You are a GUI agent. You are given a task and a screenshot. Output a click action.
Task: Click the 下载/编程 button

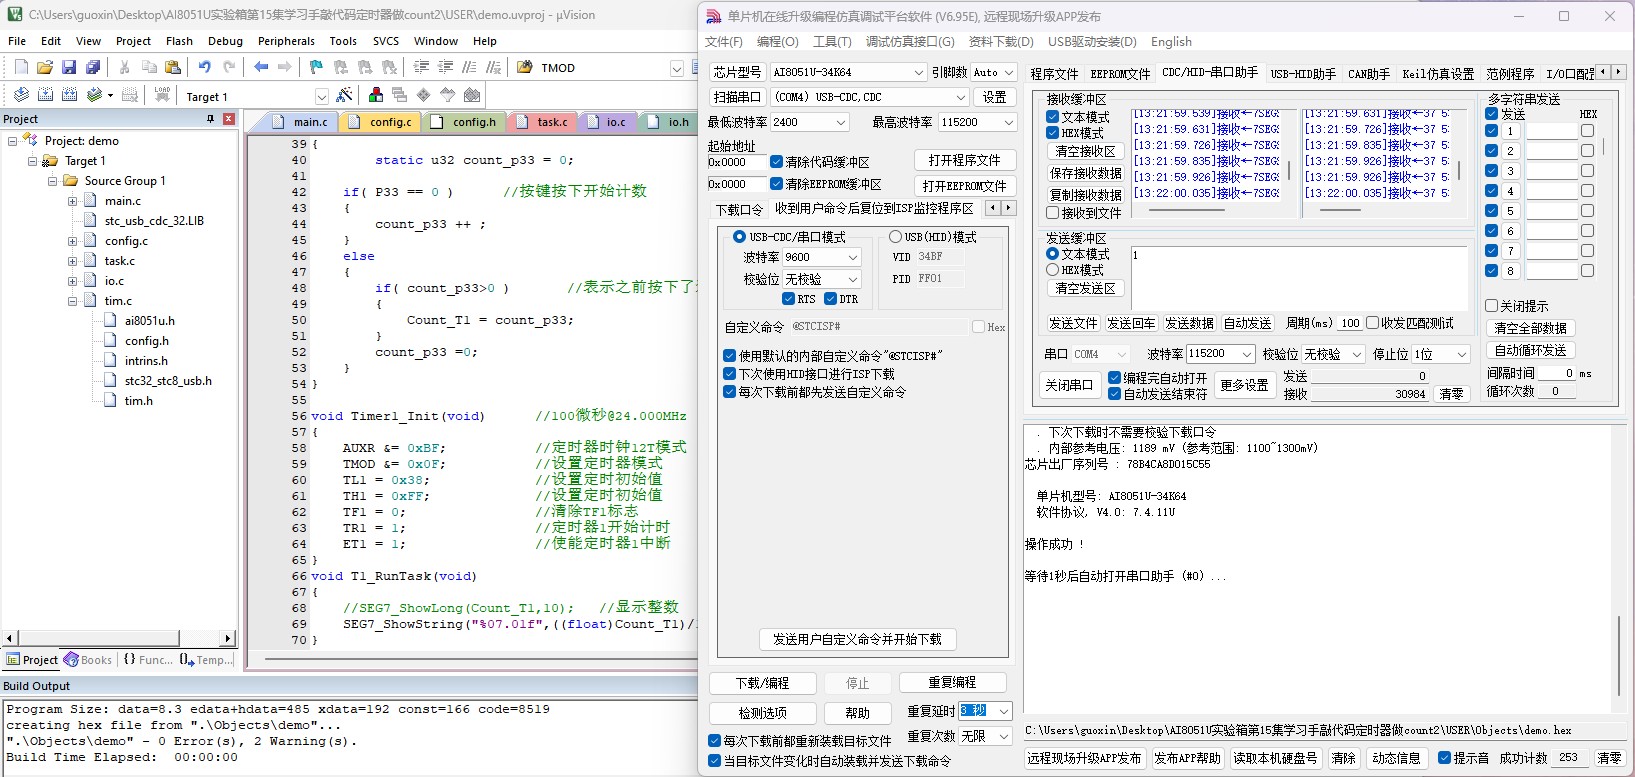tap(762, 683)
